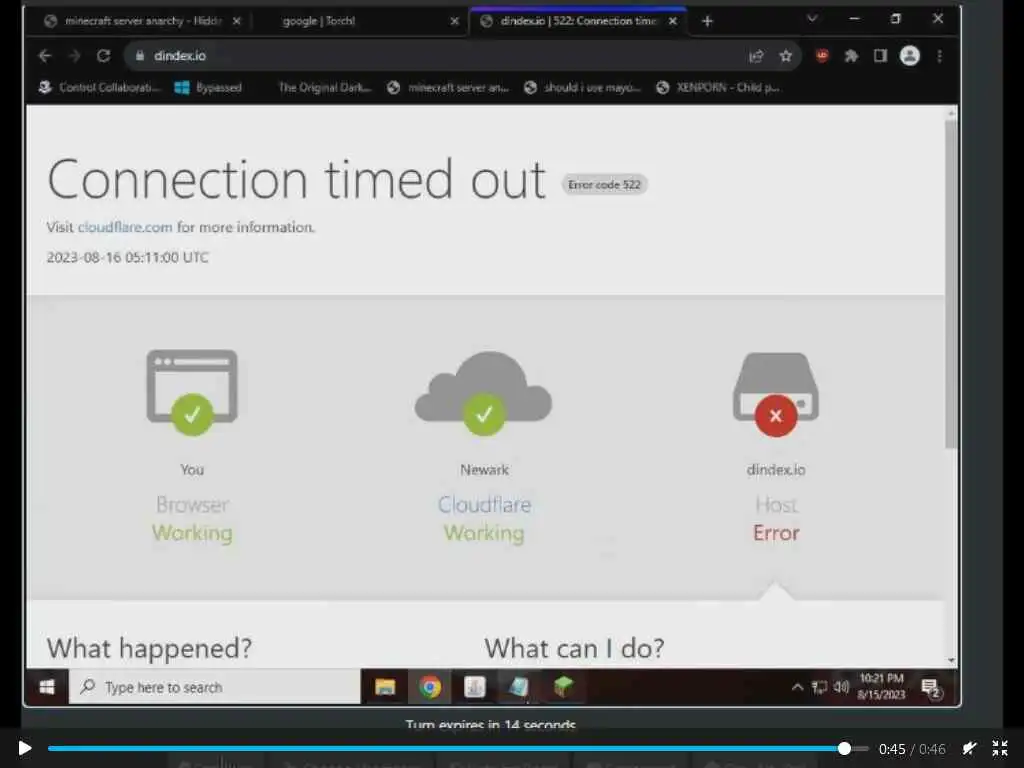The image size is (1024, 768).
Task: Open the Extensions puzzle icon
Action: point(851,56)
